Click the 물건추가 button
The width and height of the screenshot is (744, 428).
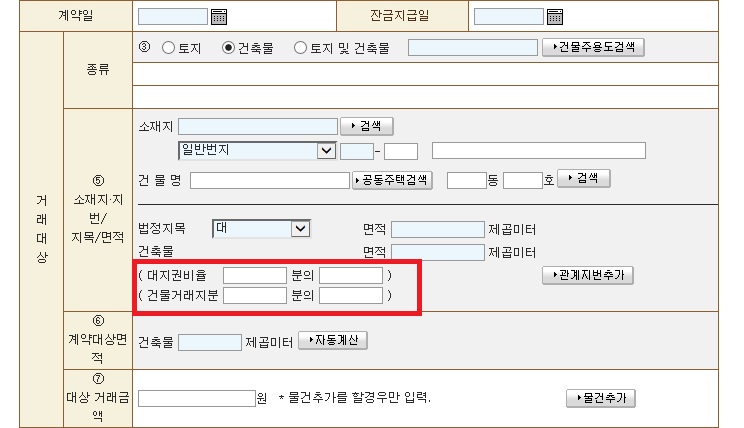600,398
